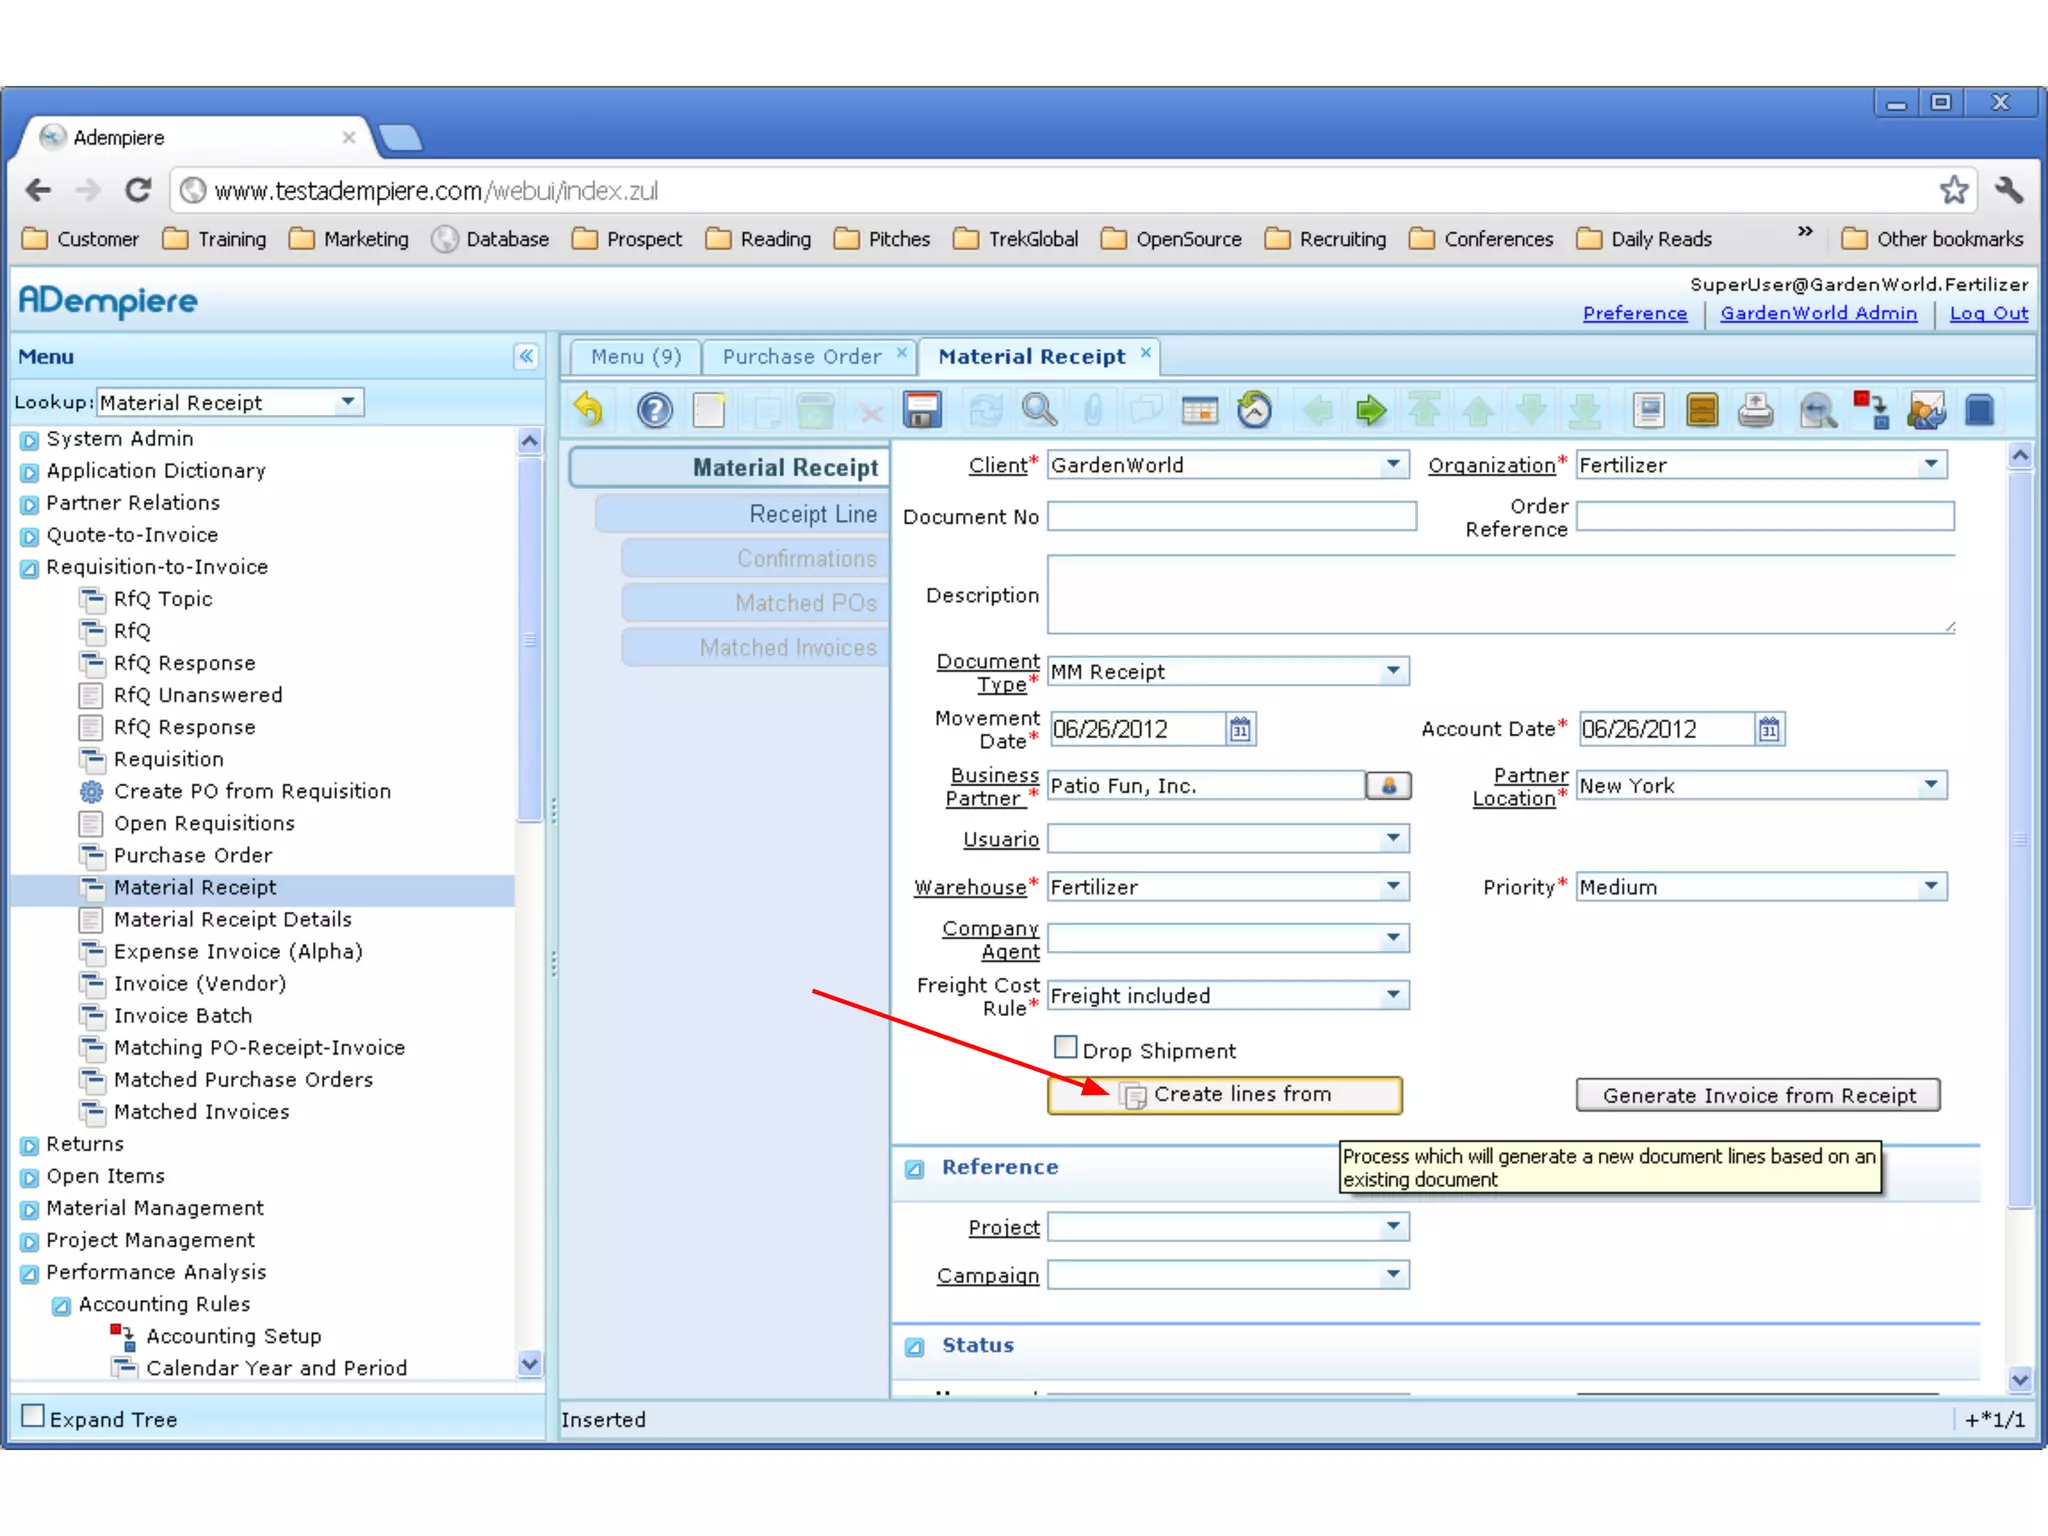The image size is (2048, 1536).
Task: Click the Requests toolbar icon
Action: click(x=1926, y=410)
